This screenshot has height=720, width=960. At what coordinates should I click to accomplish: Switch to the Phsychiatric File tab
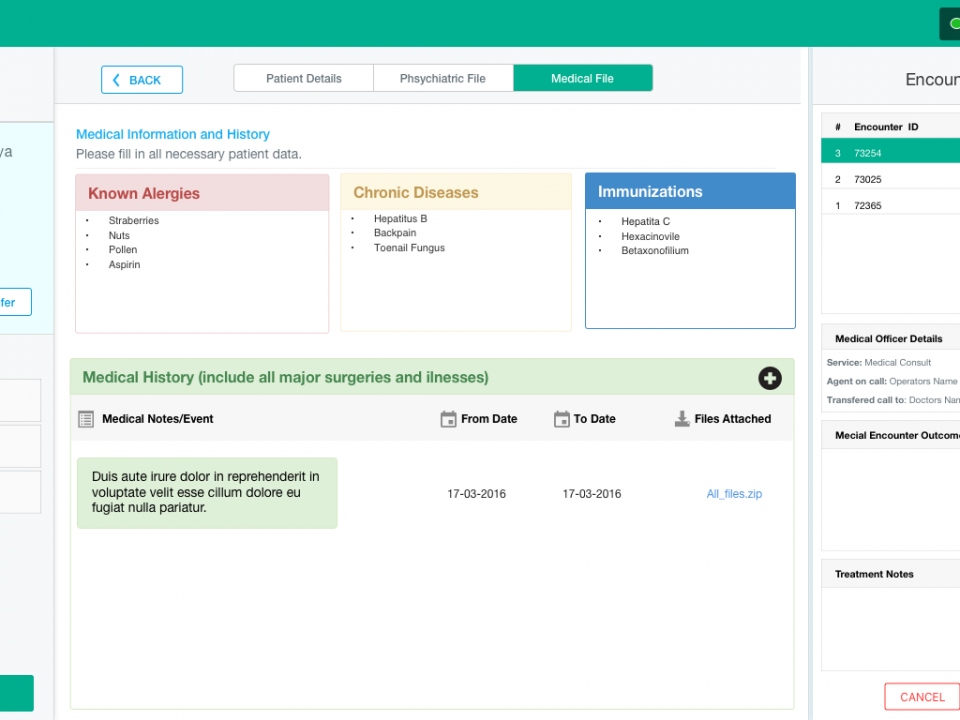pos(442,78)
